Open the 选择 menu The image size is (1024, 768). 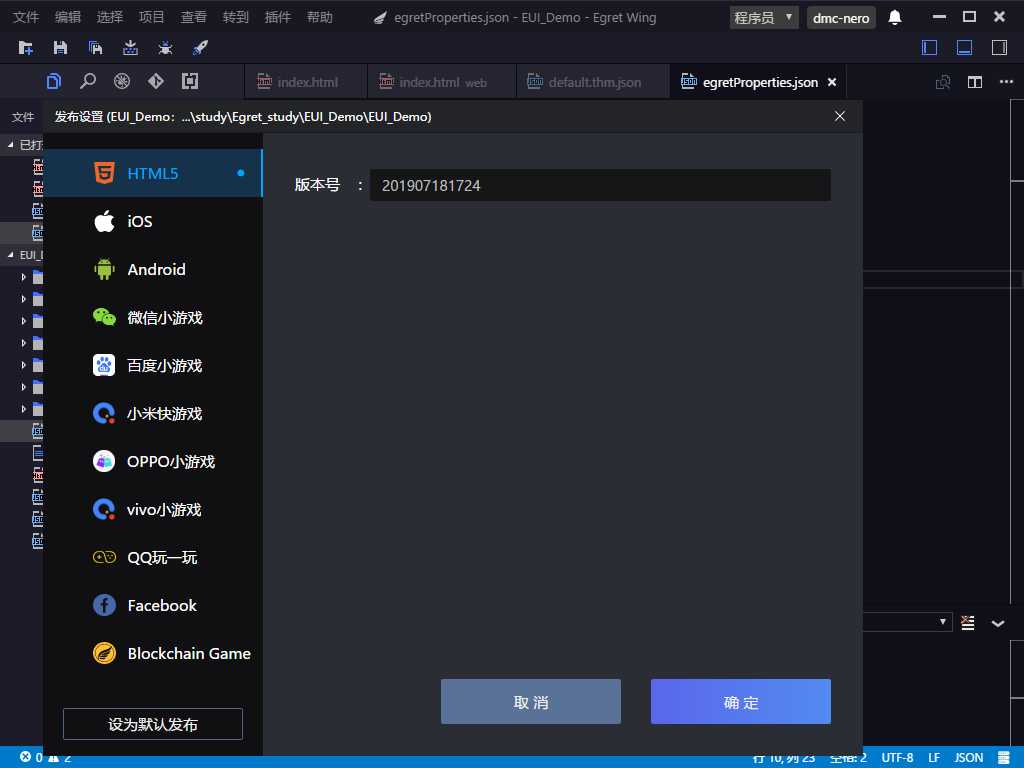(110, 18)
